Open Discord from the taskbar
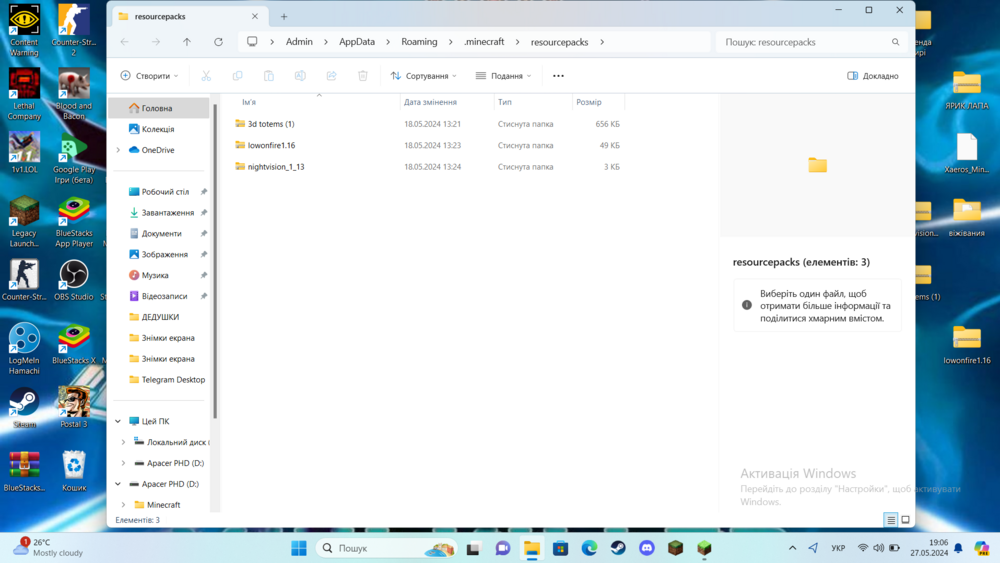1000x563 pixels. coord(647,548)
